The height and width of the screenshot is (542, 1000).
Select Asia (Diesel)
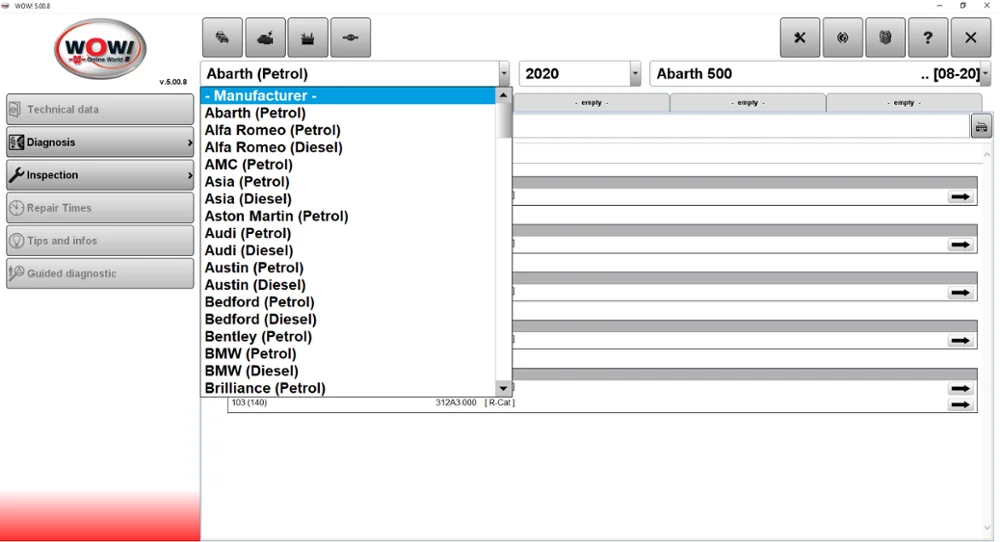(x=348, y=199)
